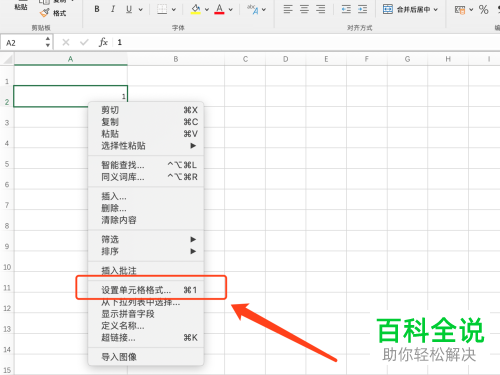Select 智能查找 menu entry
Viewport: 500px width, 375px height.
point(146,165)
